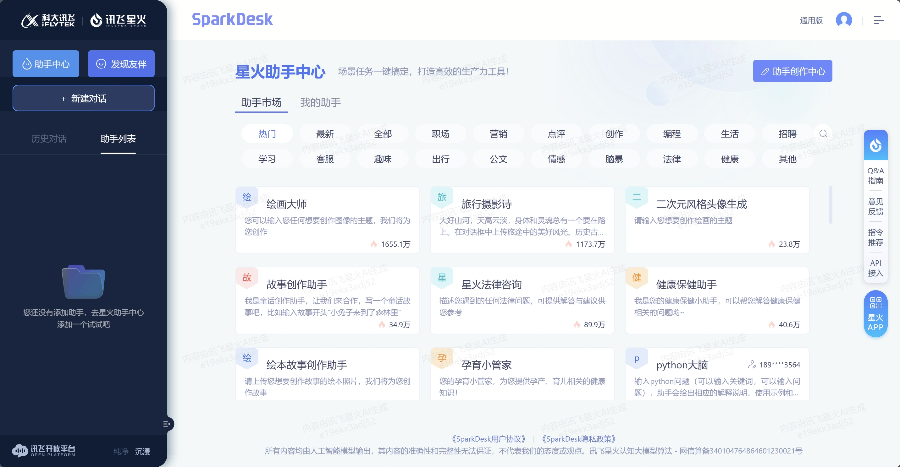Click the 讯飞星火 flame logo
Screen dimensions: 900x467
[118, 21]
